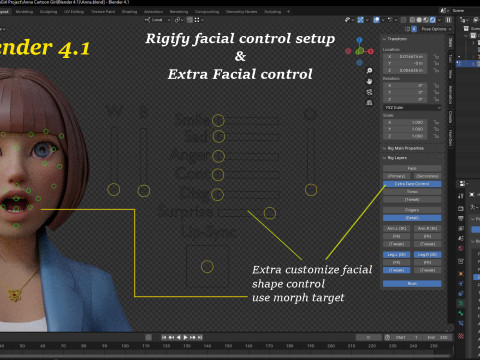
Task: Click Face (Primary) layer button
Action: coord(397,176)
